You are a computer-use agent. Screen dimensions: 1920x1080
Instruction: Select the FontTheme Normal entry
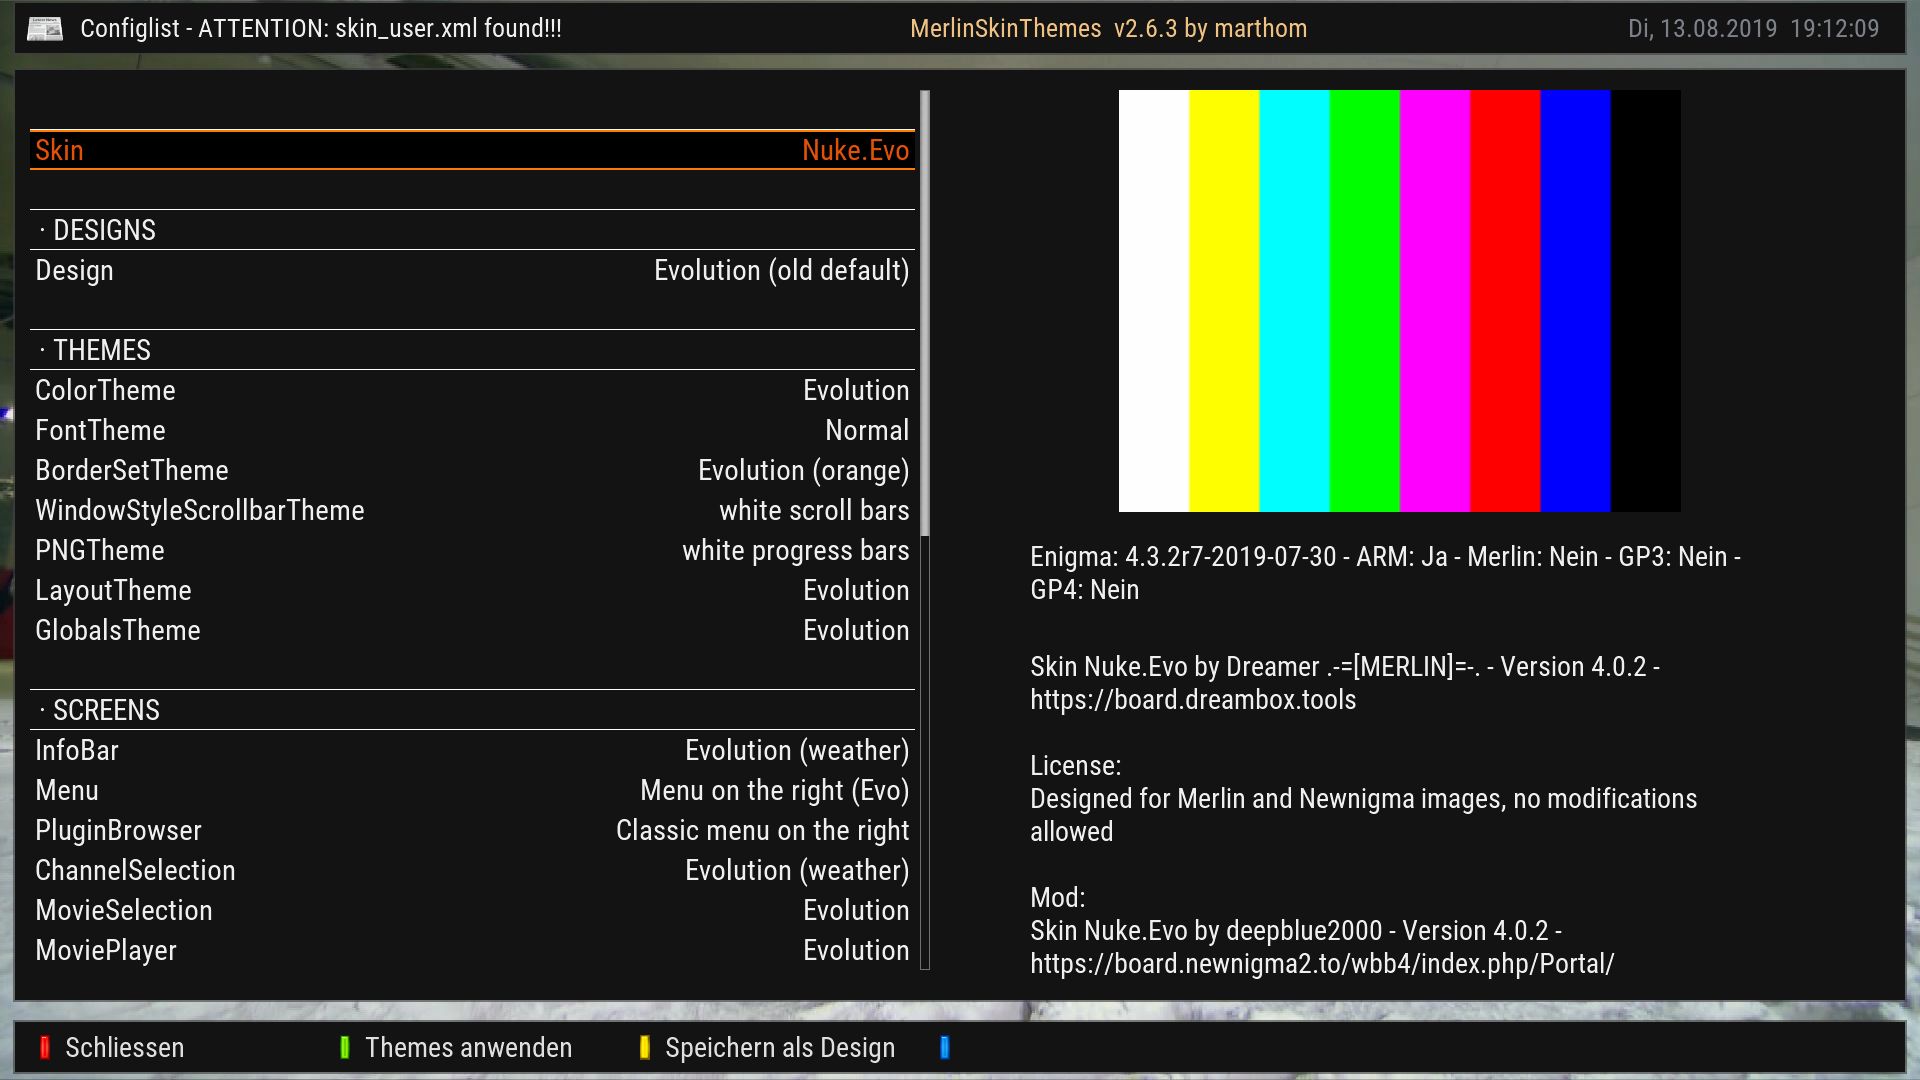472,430
